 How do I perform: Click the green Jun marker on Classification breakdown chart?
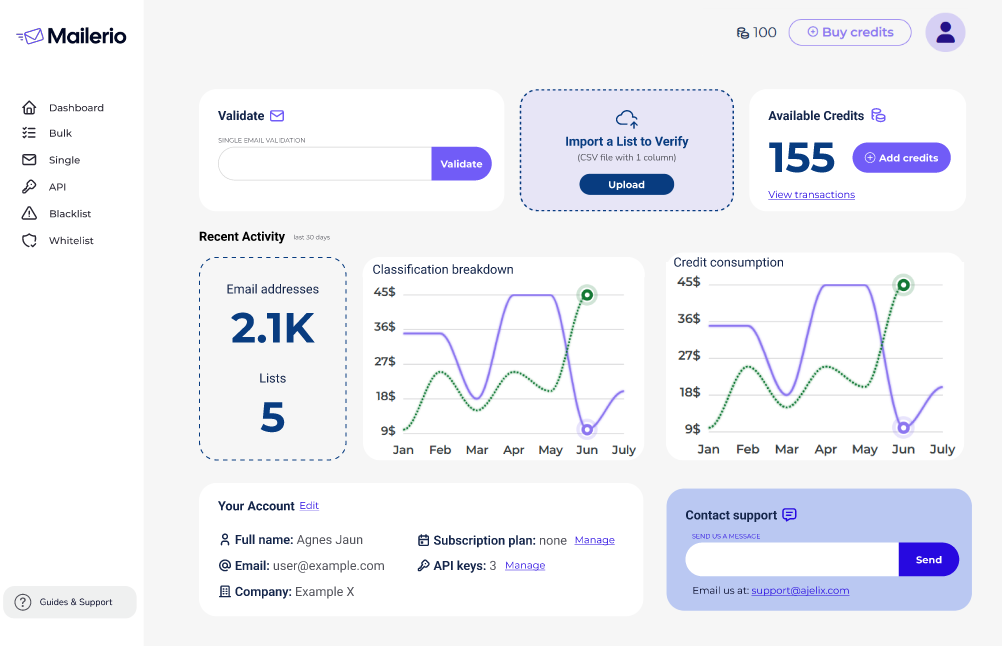point(587,295)
